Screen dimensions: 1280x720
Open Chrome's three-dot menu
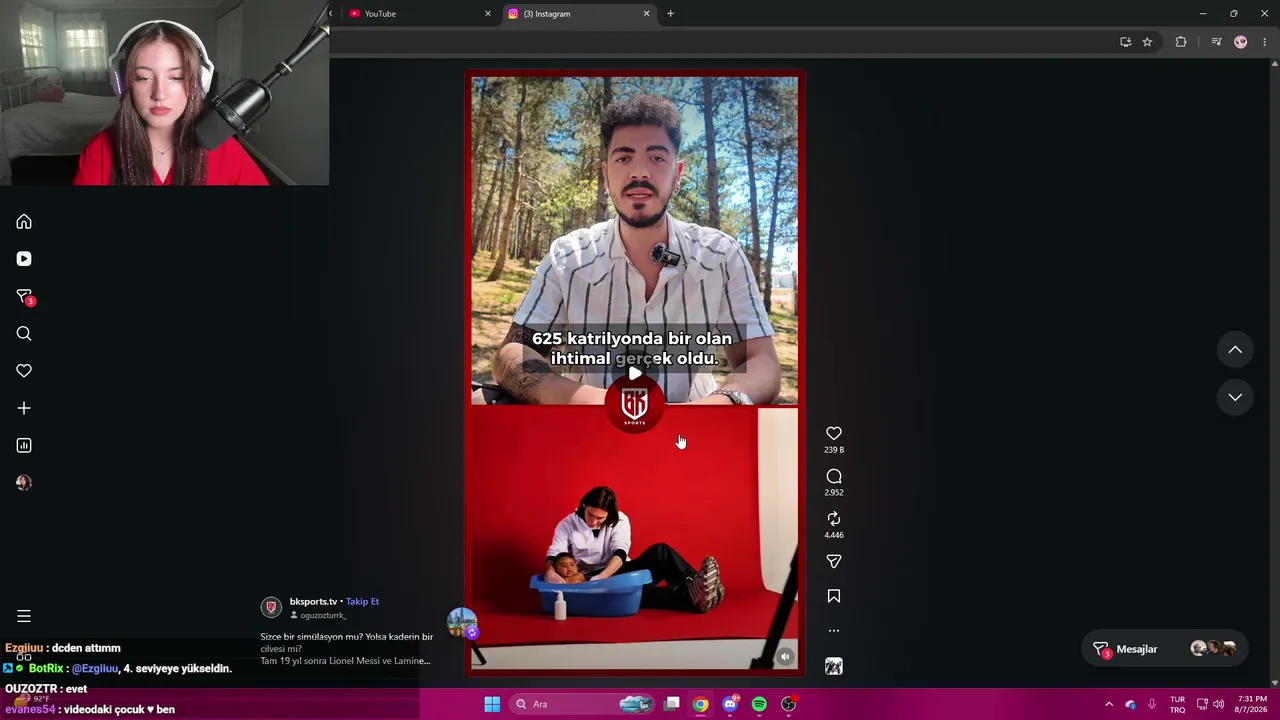[x=1265, y=42]
